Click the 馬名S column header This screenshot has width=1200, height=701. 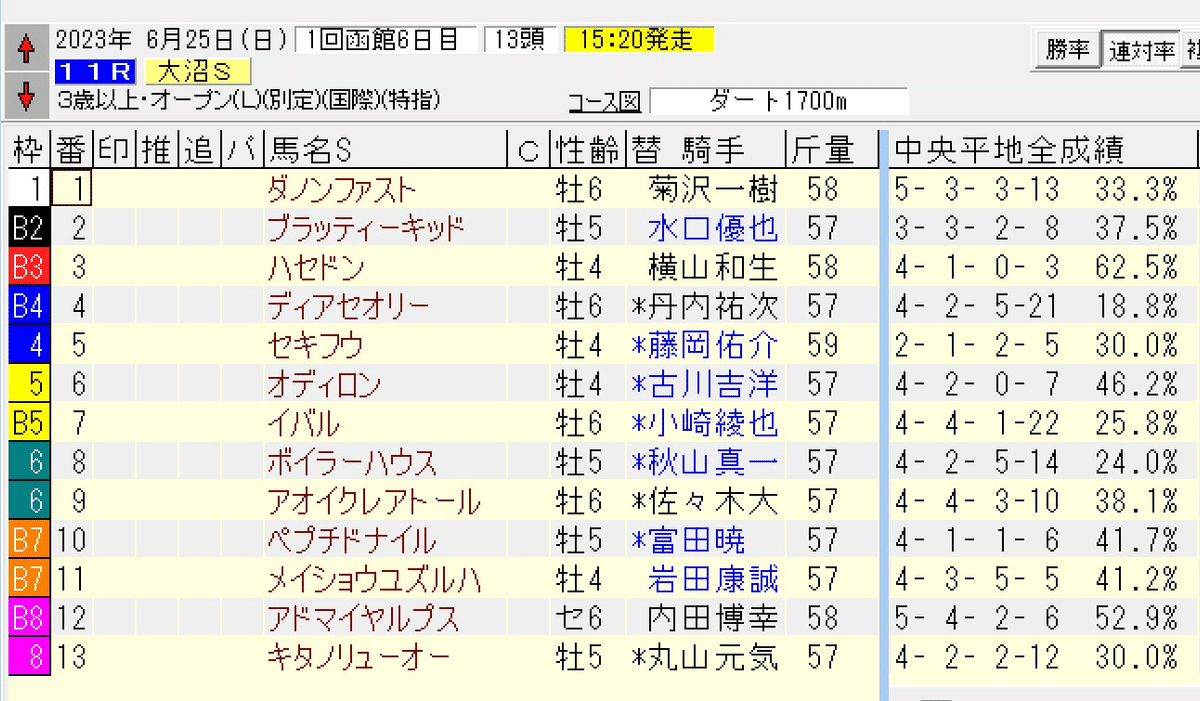pyautogui.click(x=290, y=148)
